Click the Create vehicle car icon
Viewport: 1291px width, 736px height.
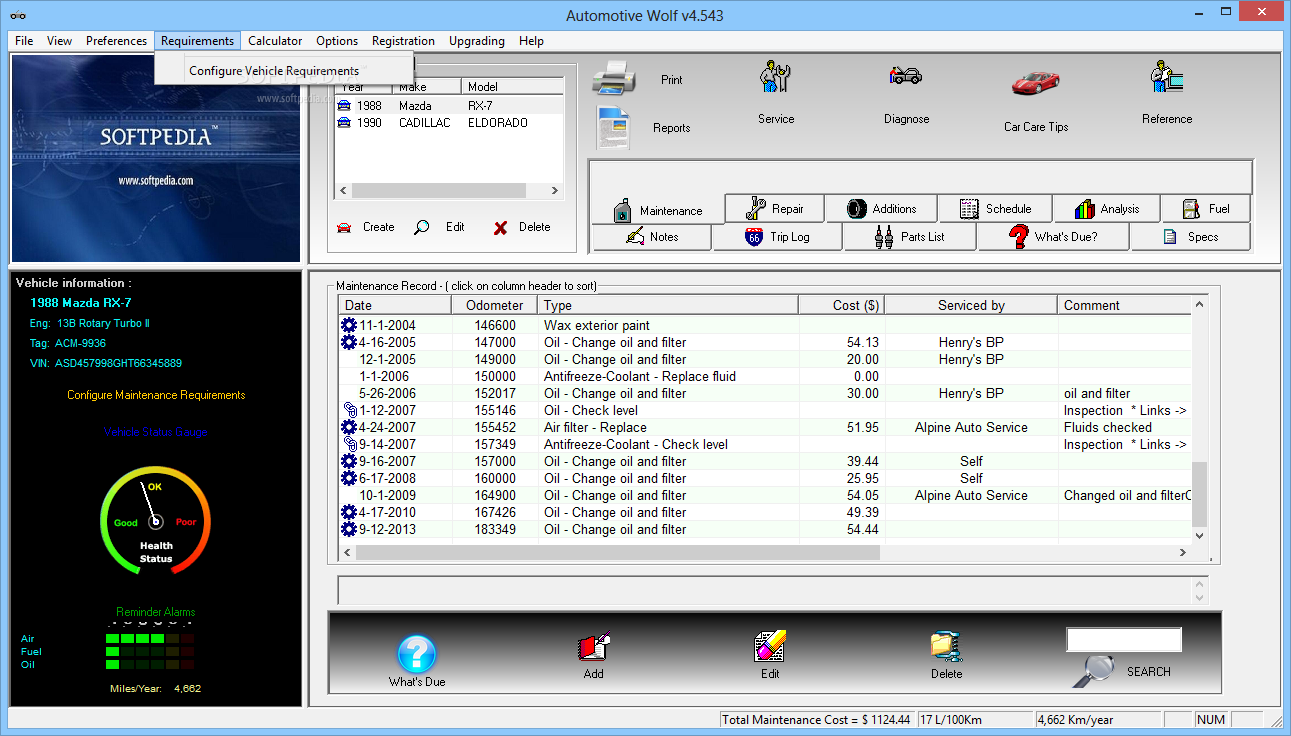[344, 227]
